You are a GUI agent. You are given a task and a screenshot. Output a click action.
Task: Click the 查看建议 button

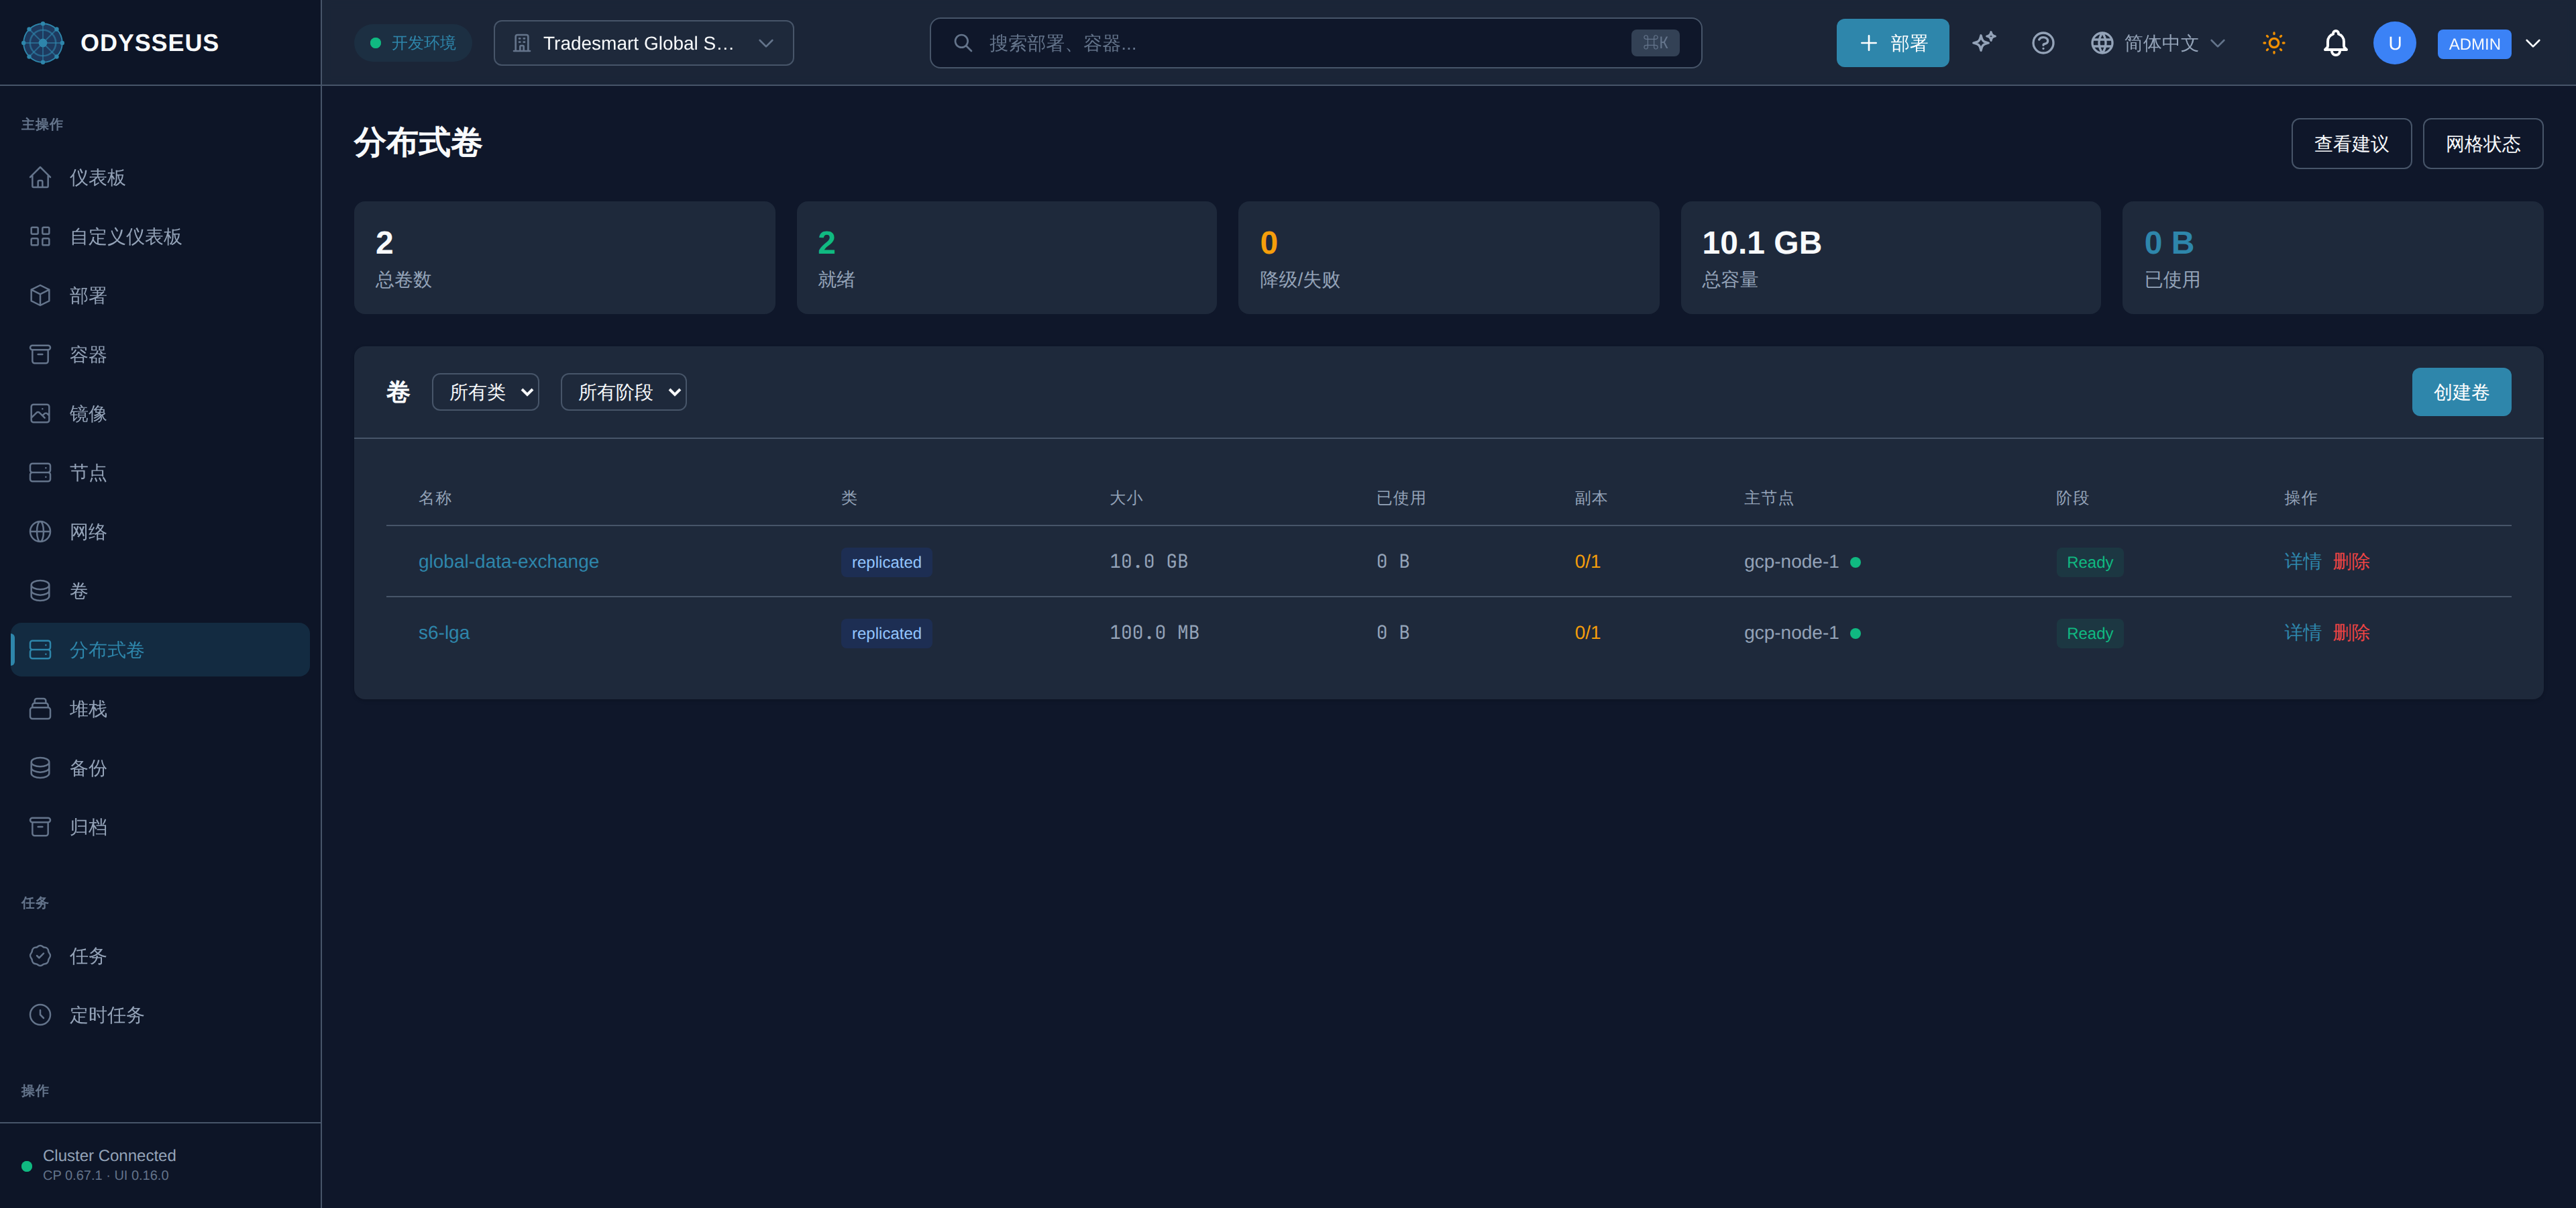click(2351, 143)
